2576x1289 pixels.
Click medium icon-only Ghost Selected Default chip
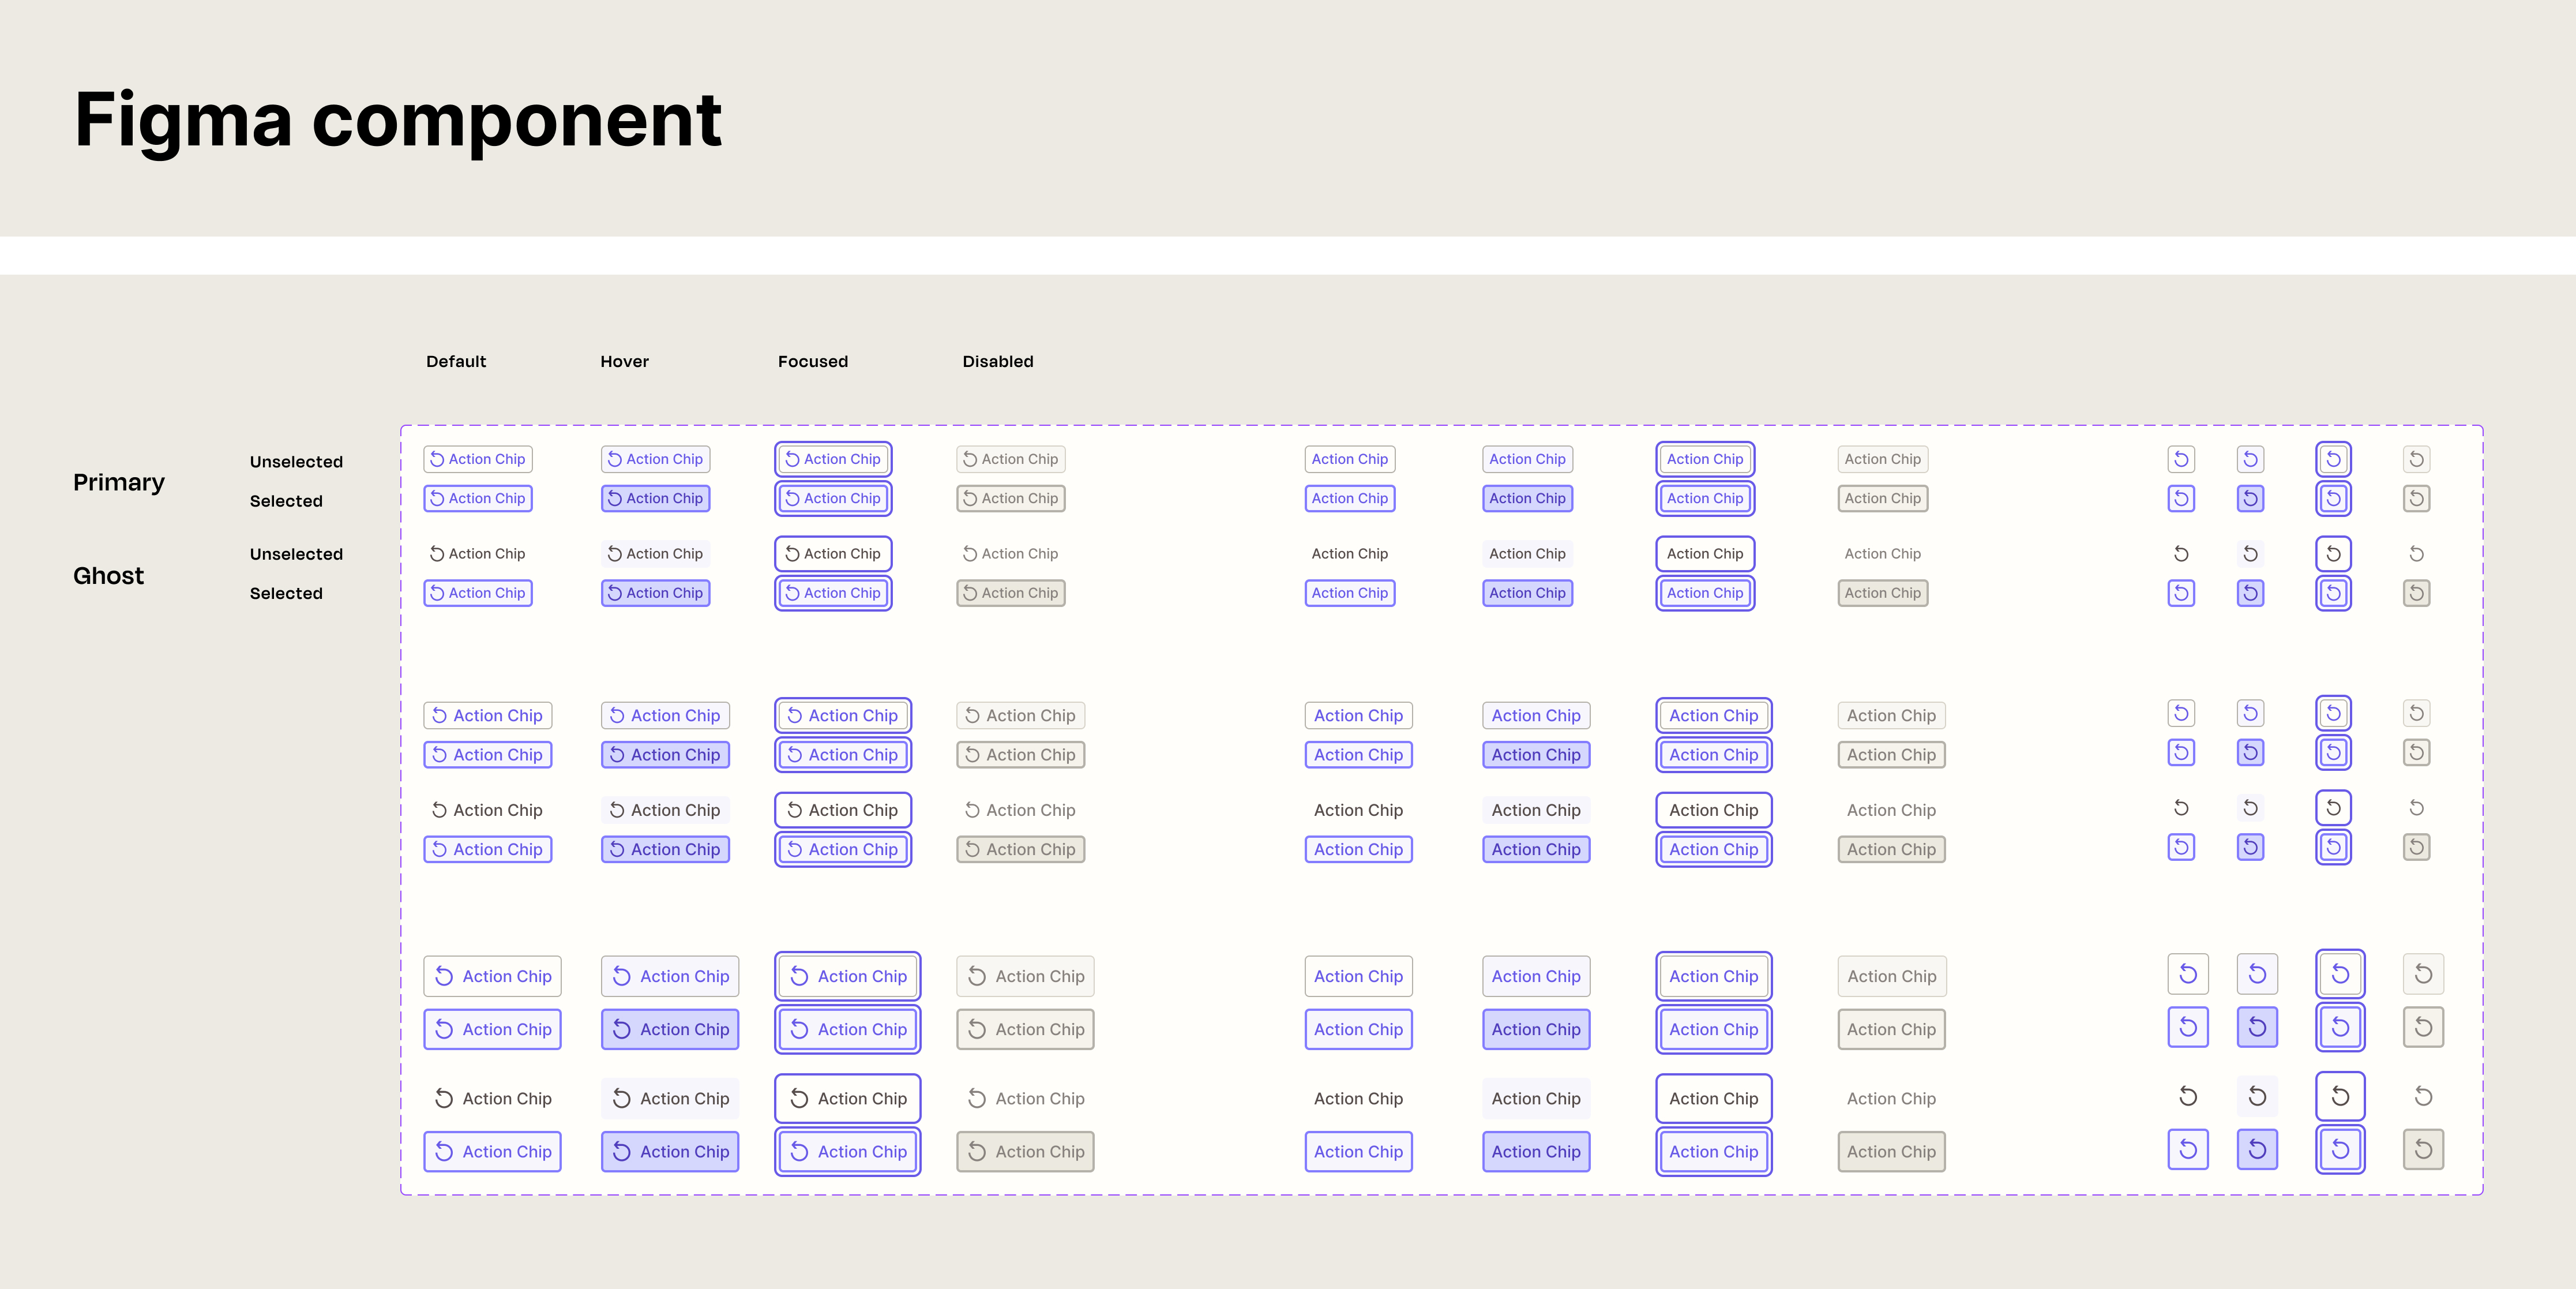2181,847
